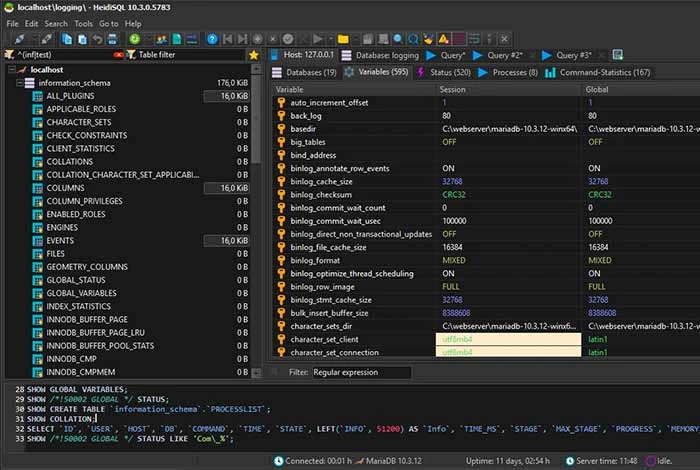This screenshot has height=470, width=700.
Task: Click the database tree vertical scrollbar thumb
Action: [x=256, y=120]
